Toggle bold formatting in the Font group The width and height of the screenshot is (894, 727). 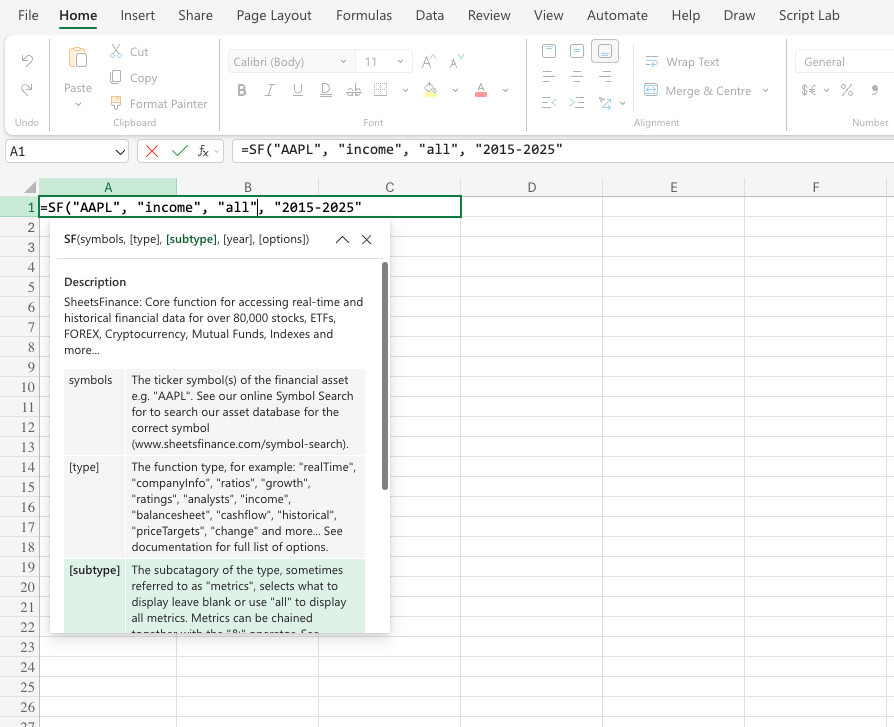pyautogui.click(x=240, y=89)
